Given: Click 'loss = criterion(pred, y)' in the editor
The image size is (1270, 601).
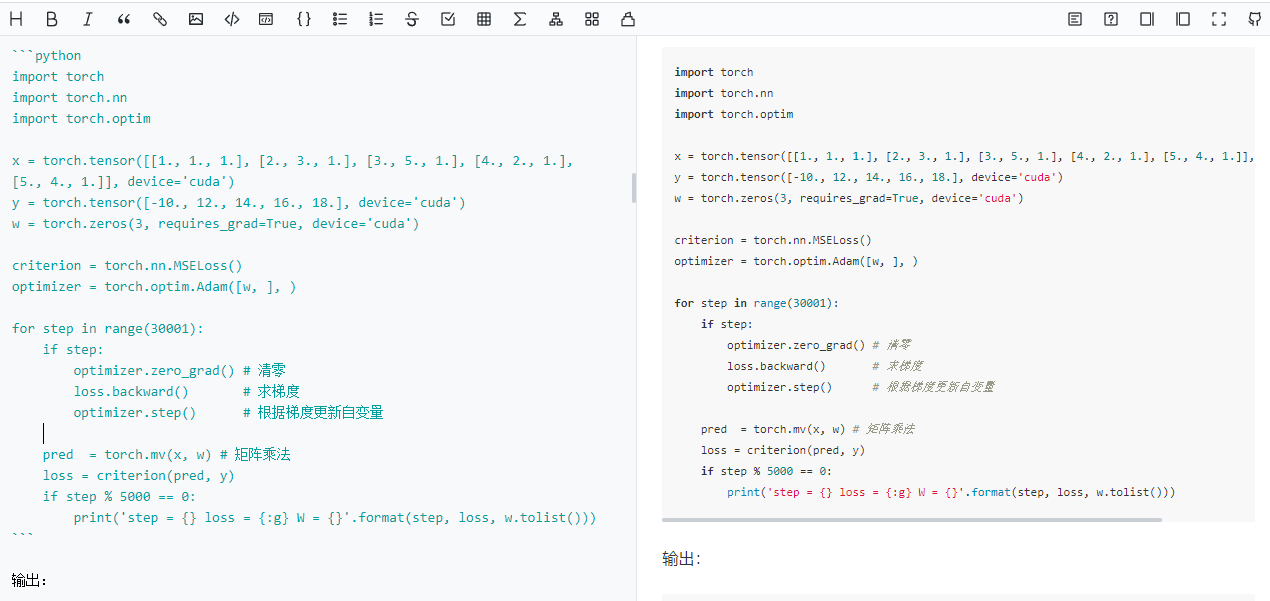Looking at the screenshot, I should [139, 475].
